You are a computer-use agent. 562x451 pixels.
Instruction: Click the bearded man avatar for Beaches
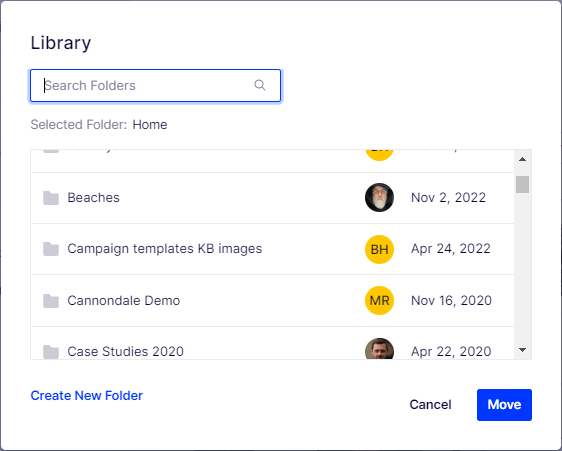coord(379,198)
